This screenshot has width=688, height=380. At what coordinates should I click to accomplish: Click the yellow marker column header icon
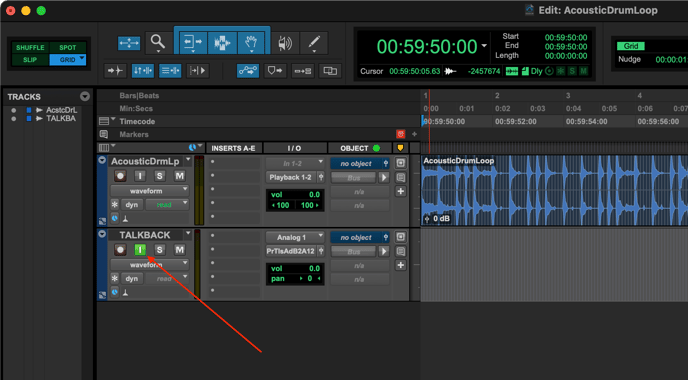(400, 148)
